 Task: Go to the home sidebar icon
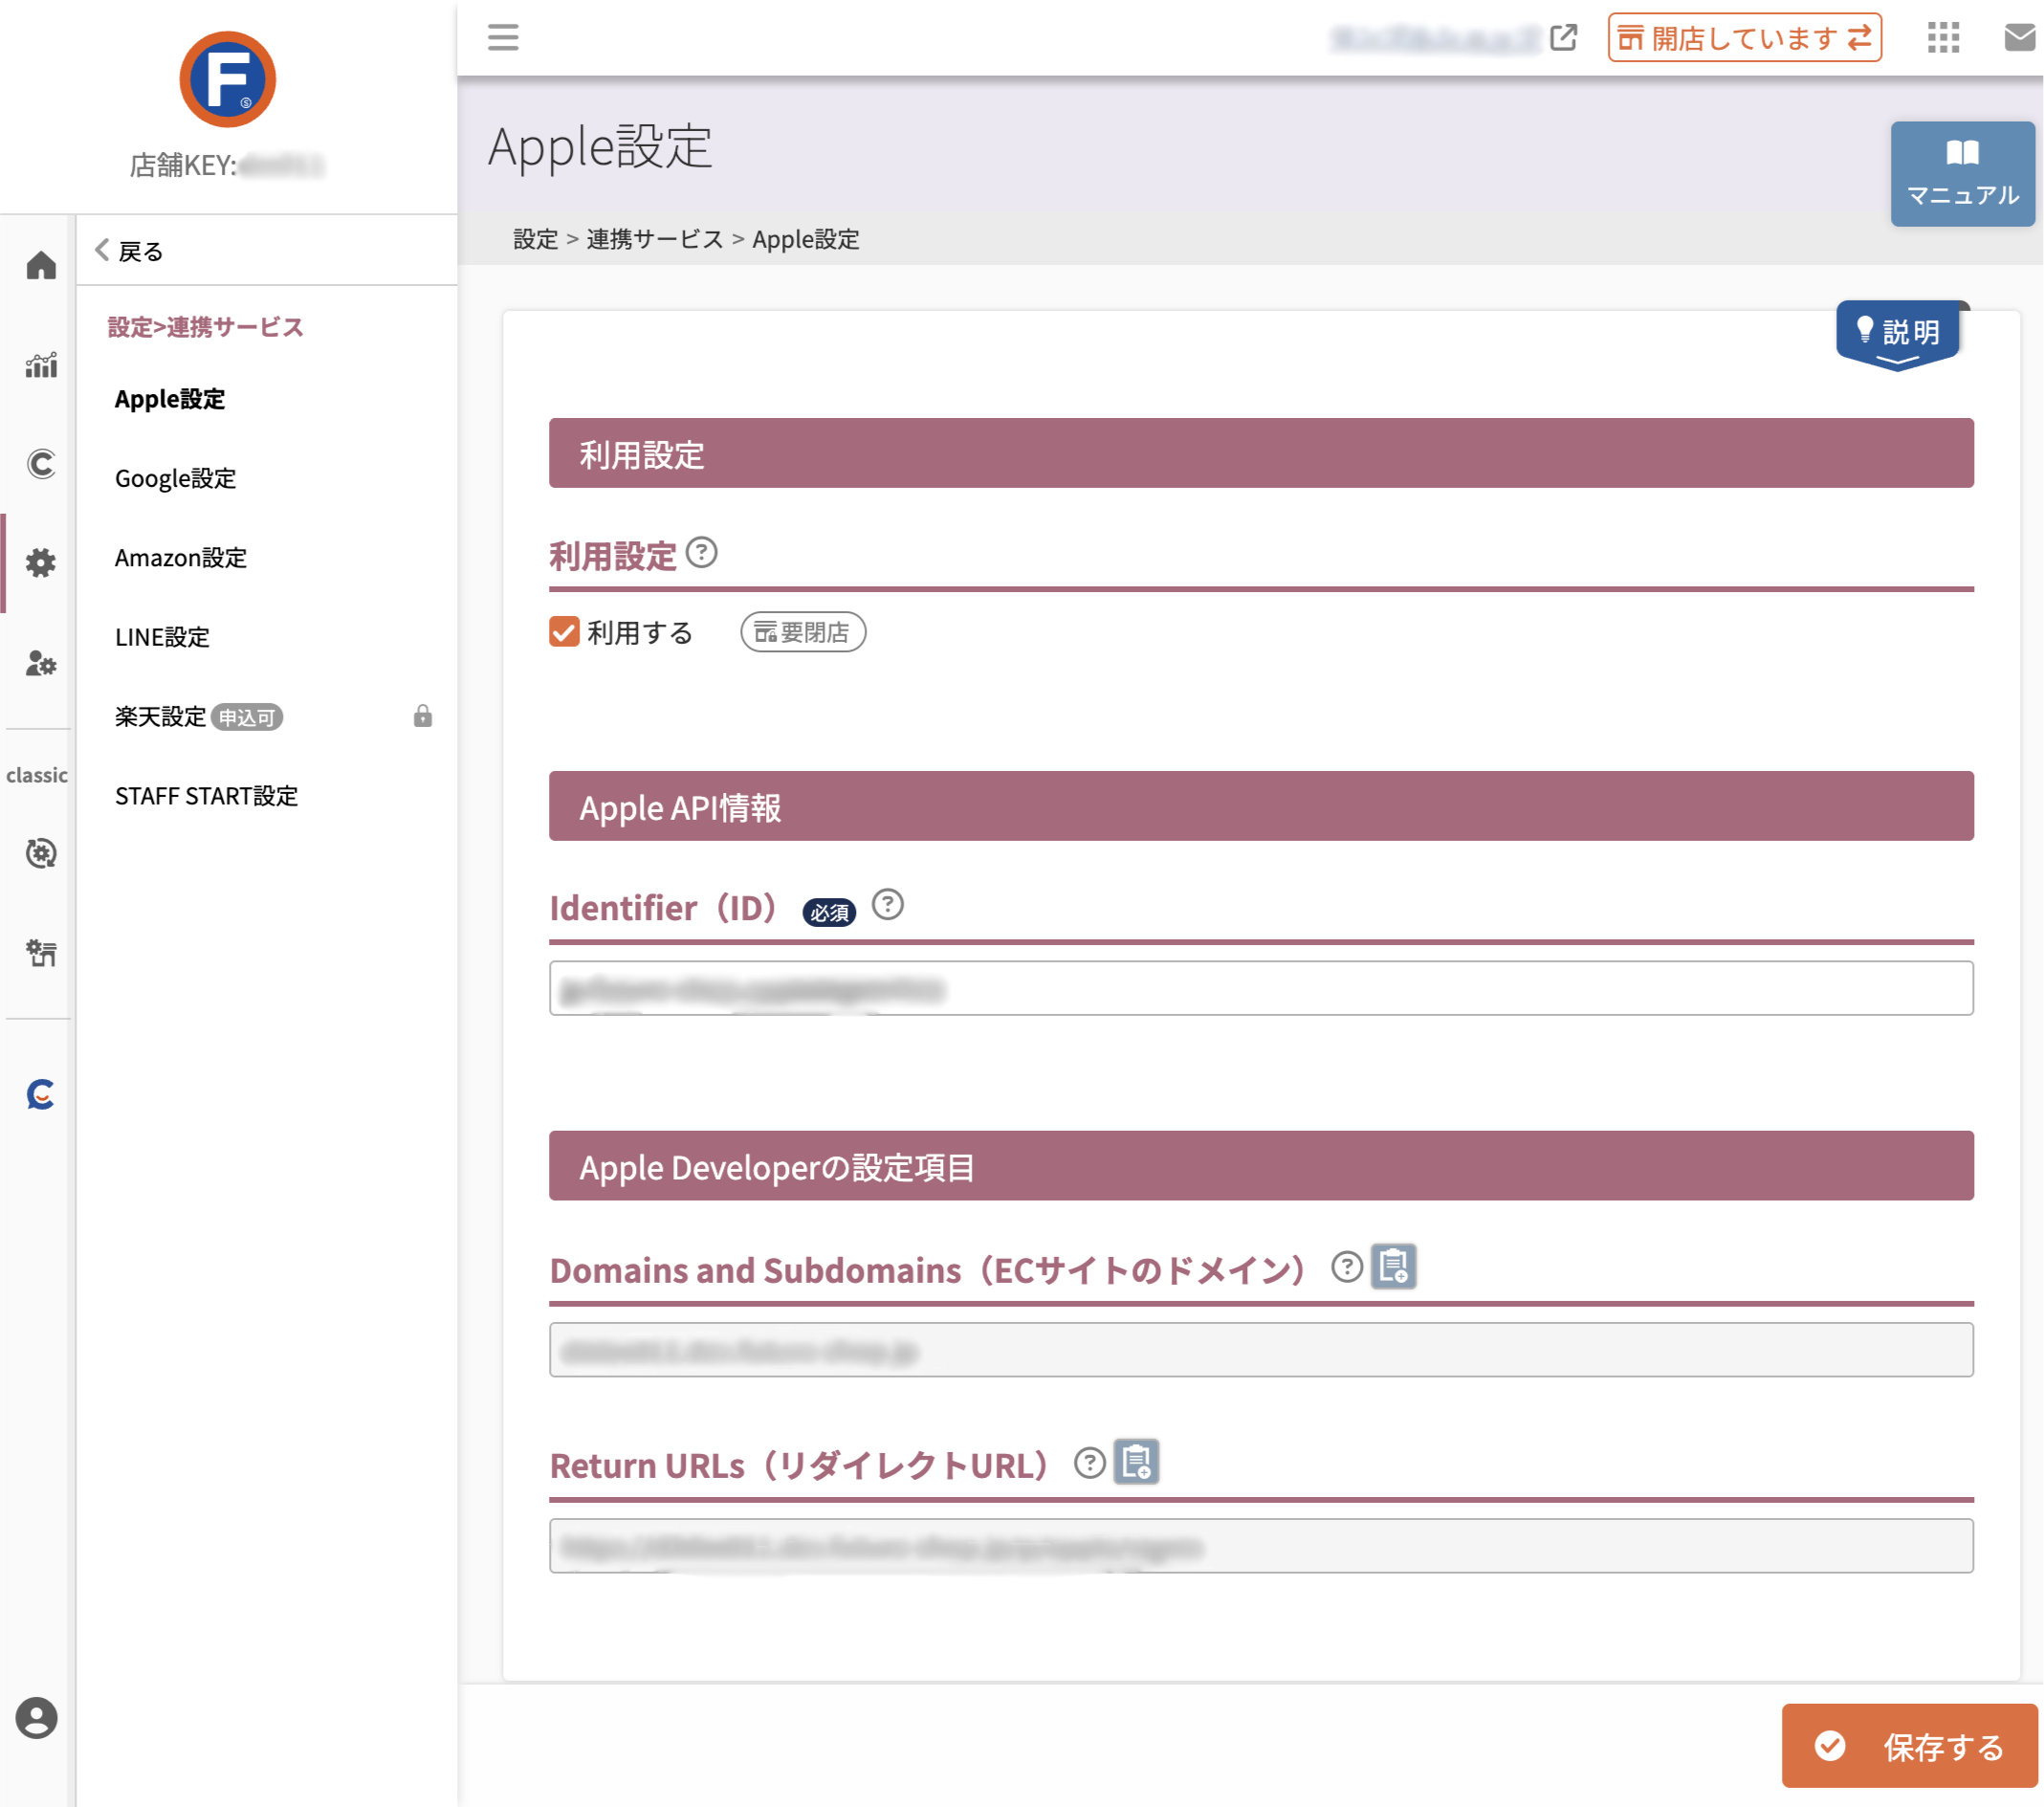[41, 266]
